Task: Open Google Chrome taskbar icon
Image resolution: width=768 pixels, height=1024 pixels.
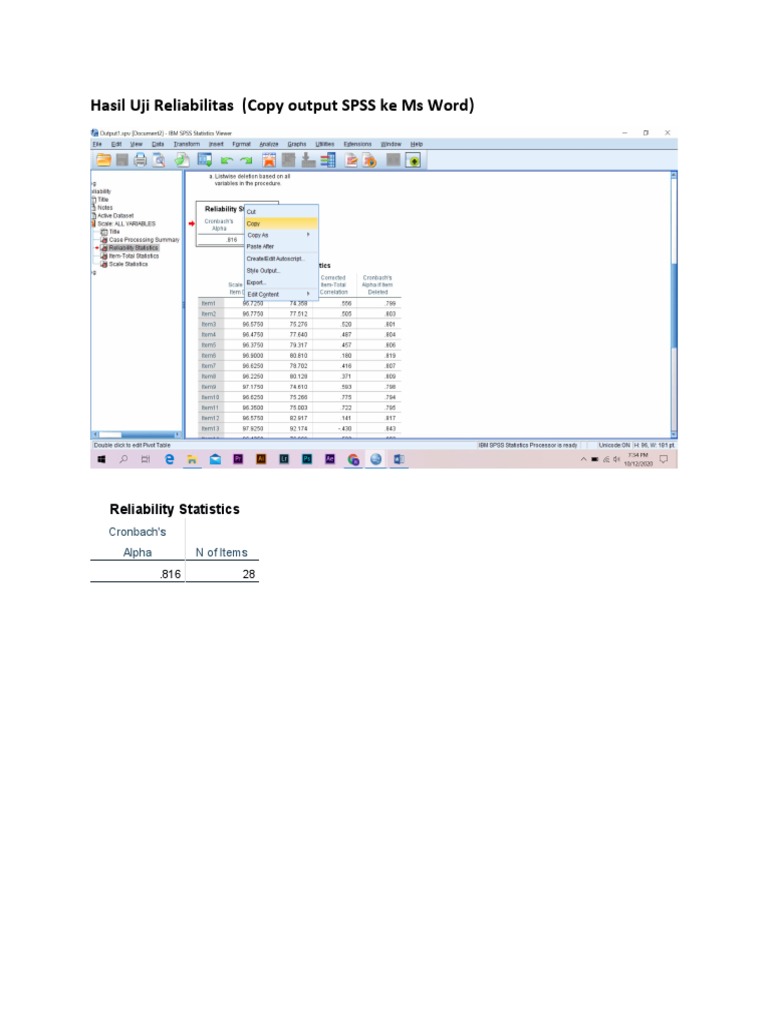Action: 353,460
